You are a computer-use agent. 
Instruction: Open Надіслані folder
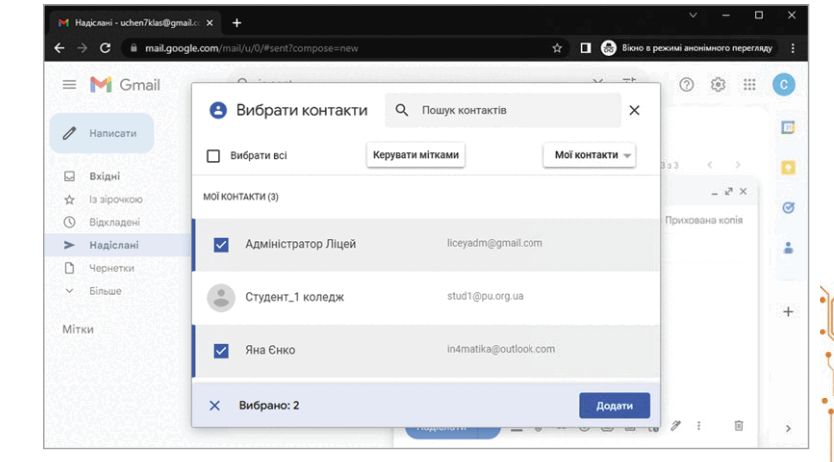117,245
